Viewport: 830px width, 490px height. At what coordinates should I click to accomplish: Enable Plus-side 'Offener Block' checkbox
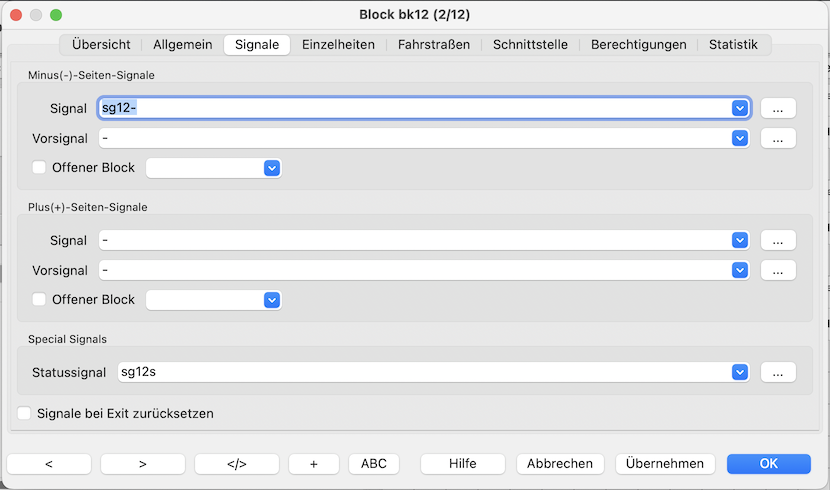pyautogui.click(x=40, y=300)
